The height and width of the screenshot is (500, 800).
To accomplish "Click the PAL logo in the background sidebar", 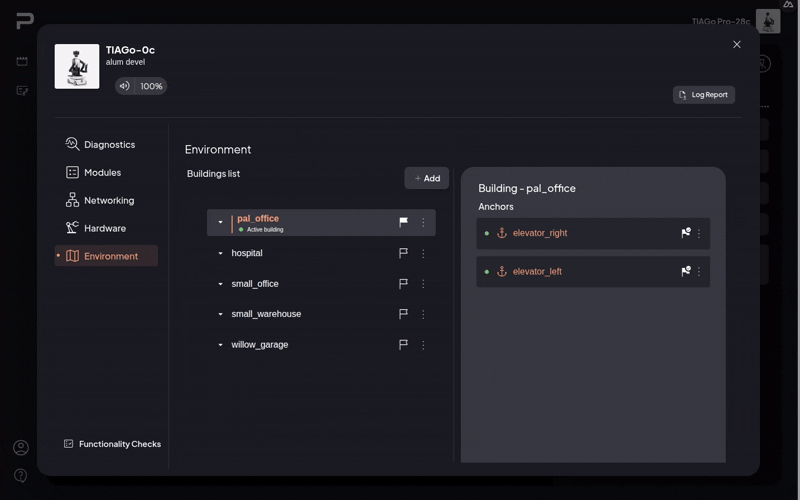I will [x=24, y=21].
